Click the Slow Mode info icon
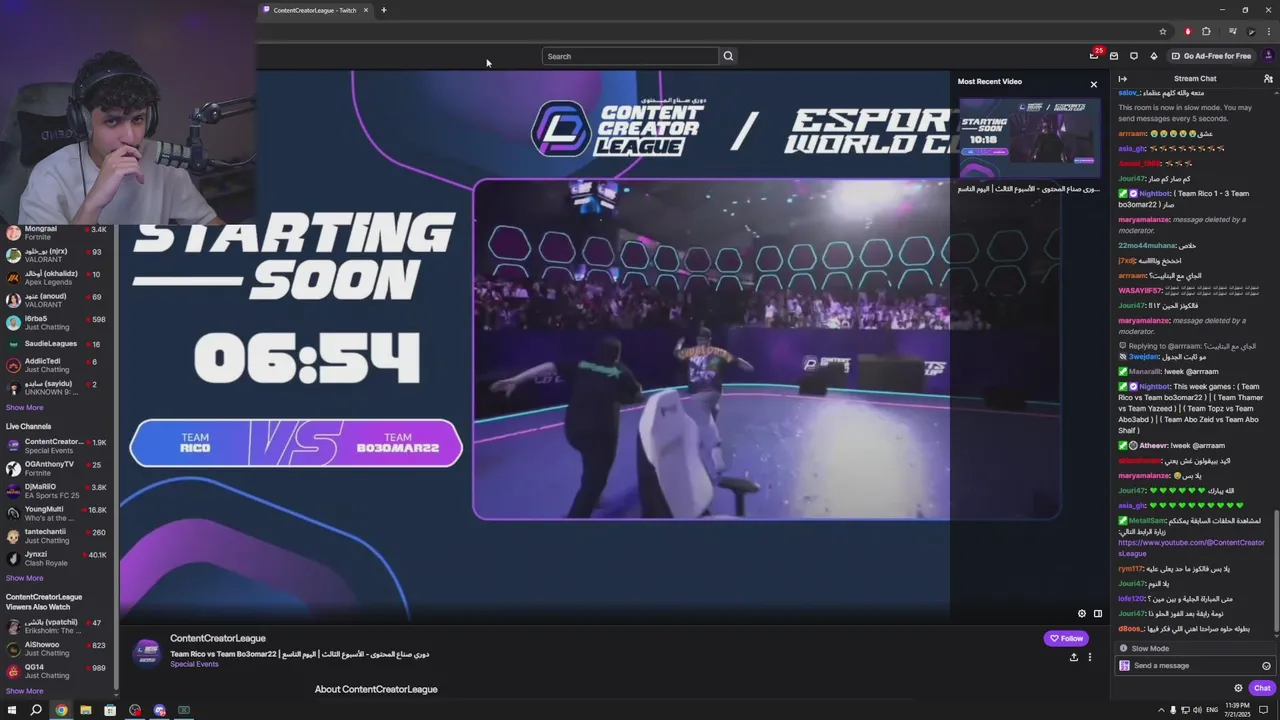1280x720 pixels. point(1123,649)
